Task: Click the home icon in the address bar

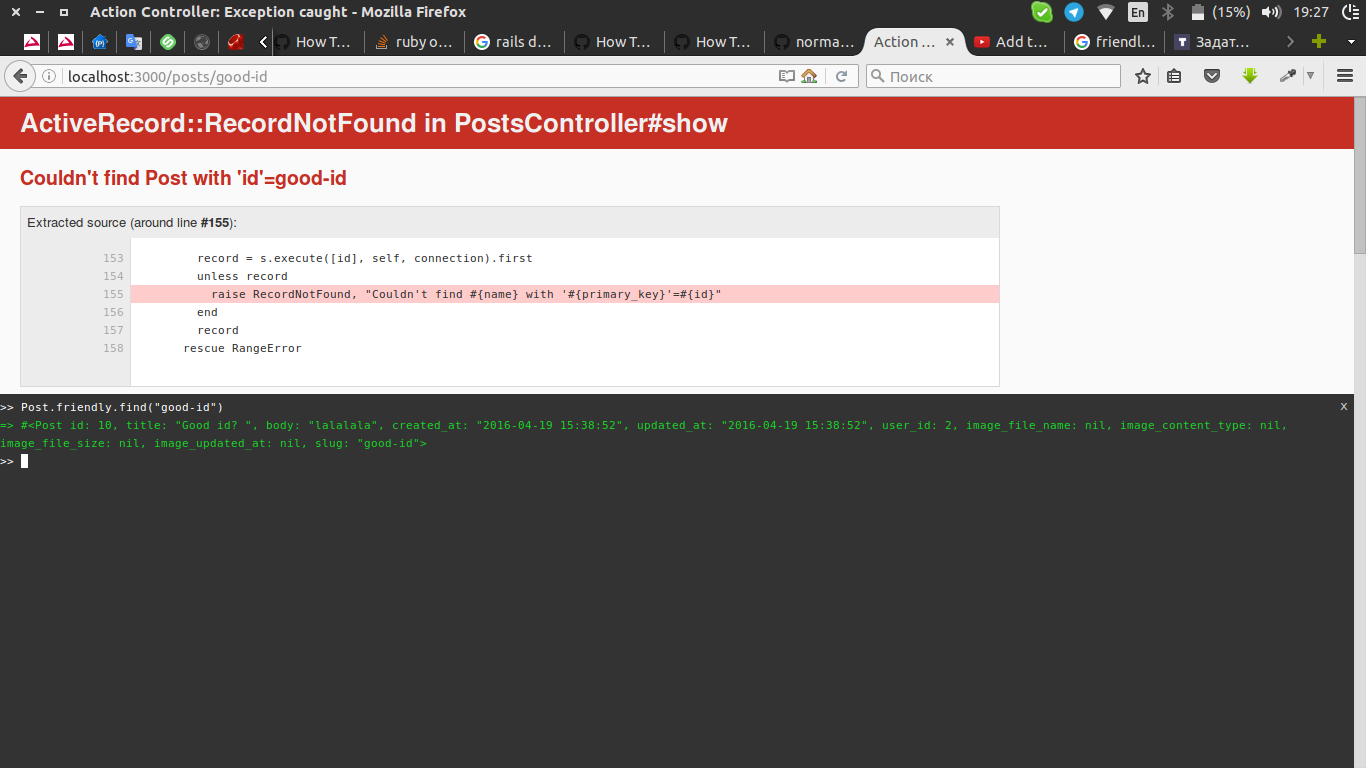Action: point(809,76)
